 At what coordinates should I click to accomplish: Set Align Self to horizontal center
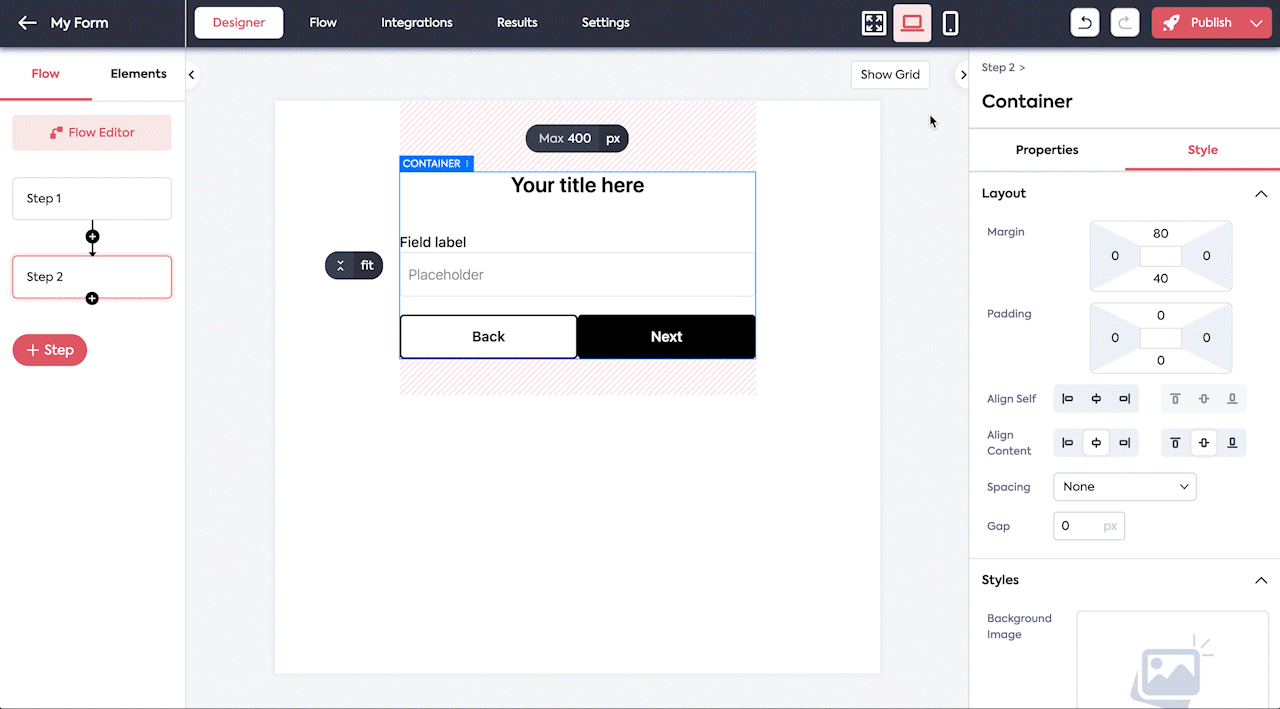point(1096,399)
